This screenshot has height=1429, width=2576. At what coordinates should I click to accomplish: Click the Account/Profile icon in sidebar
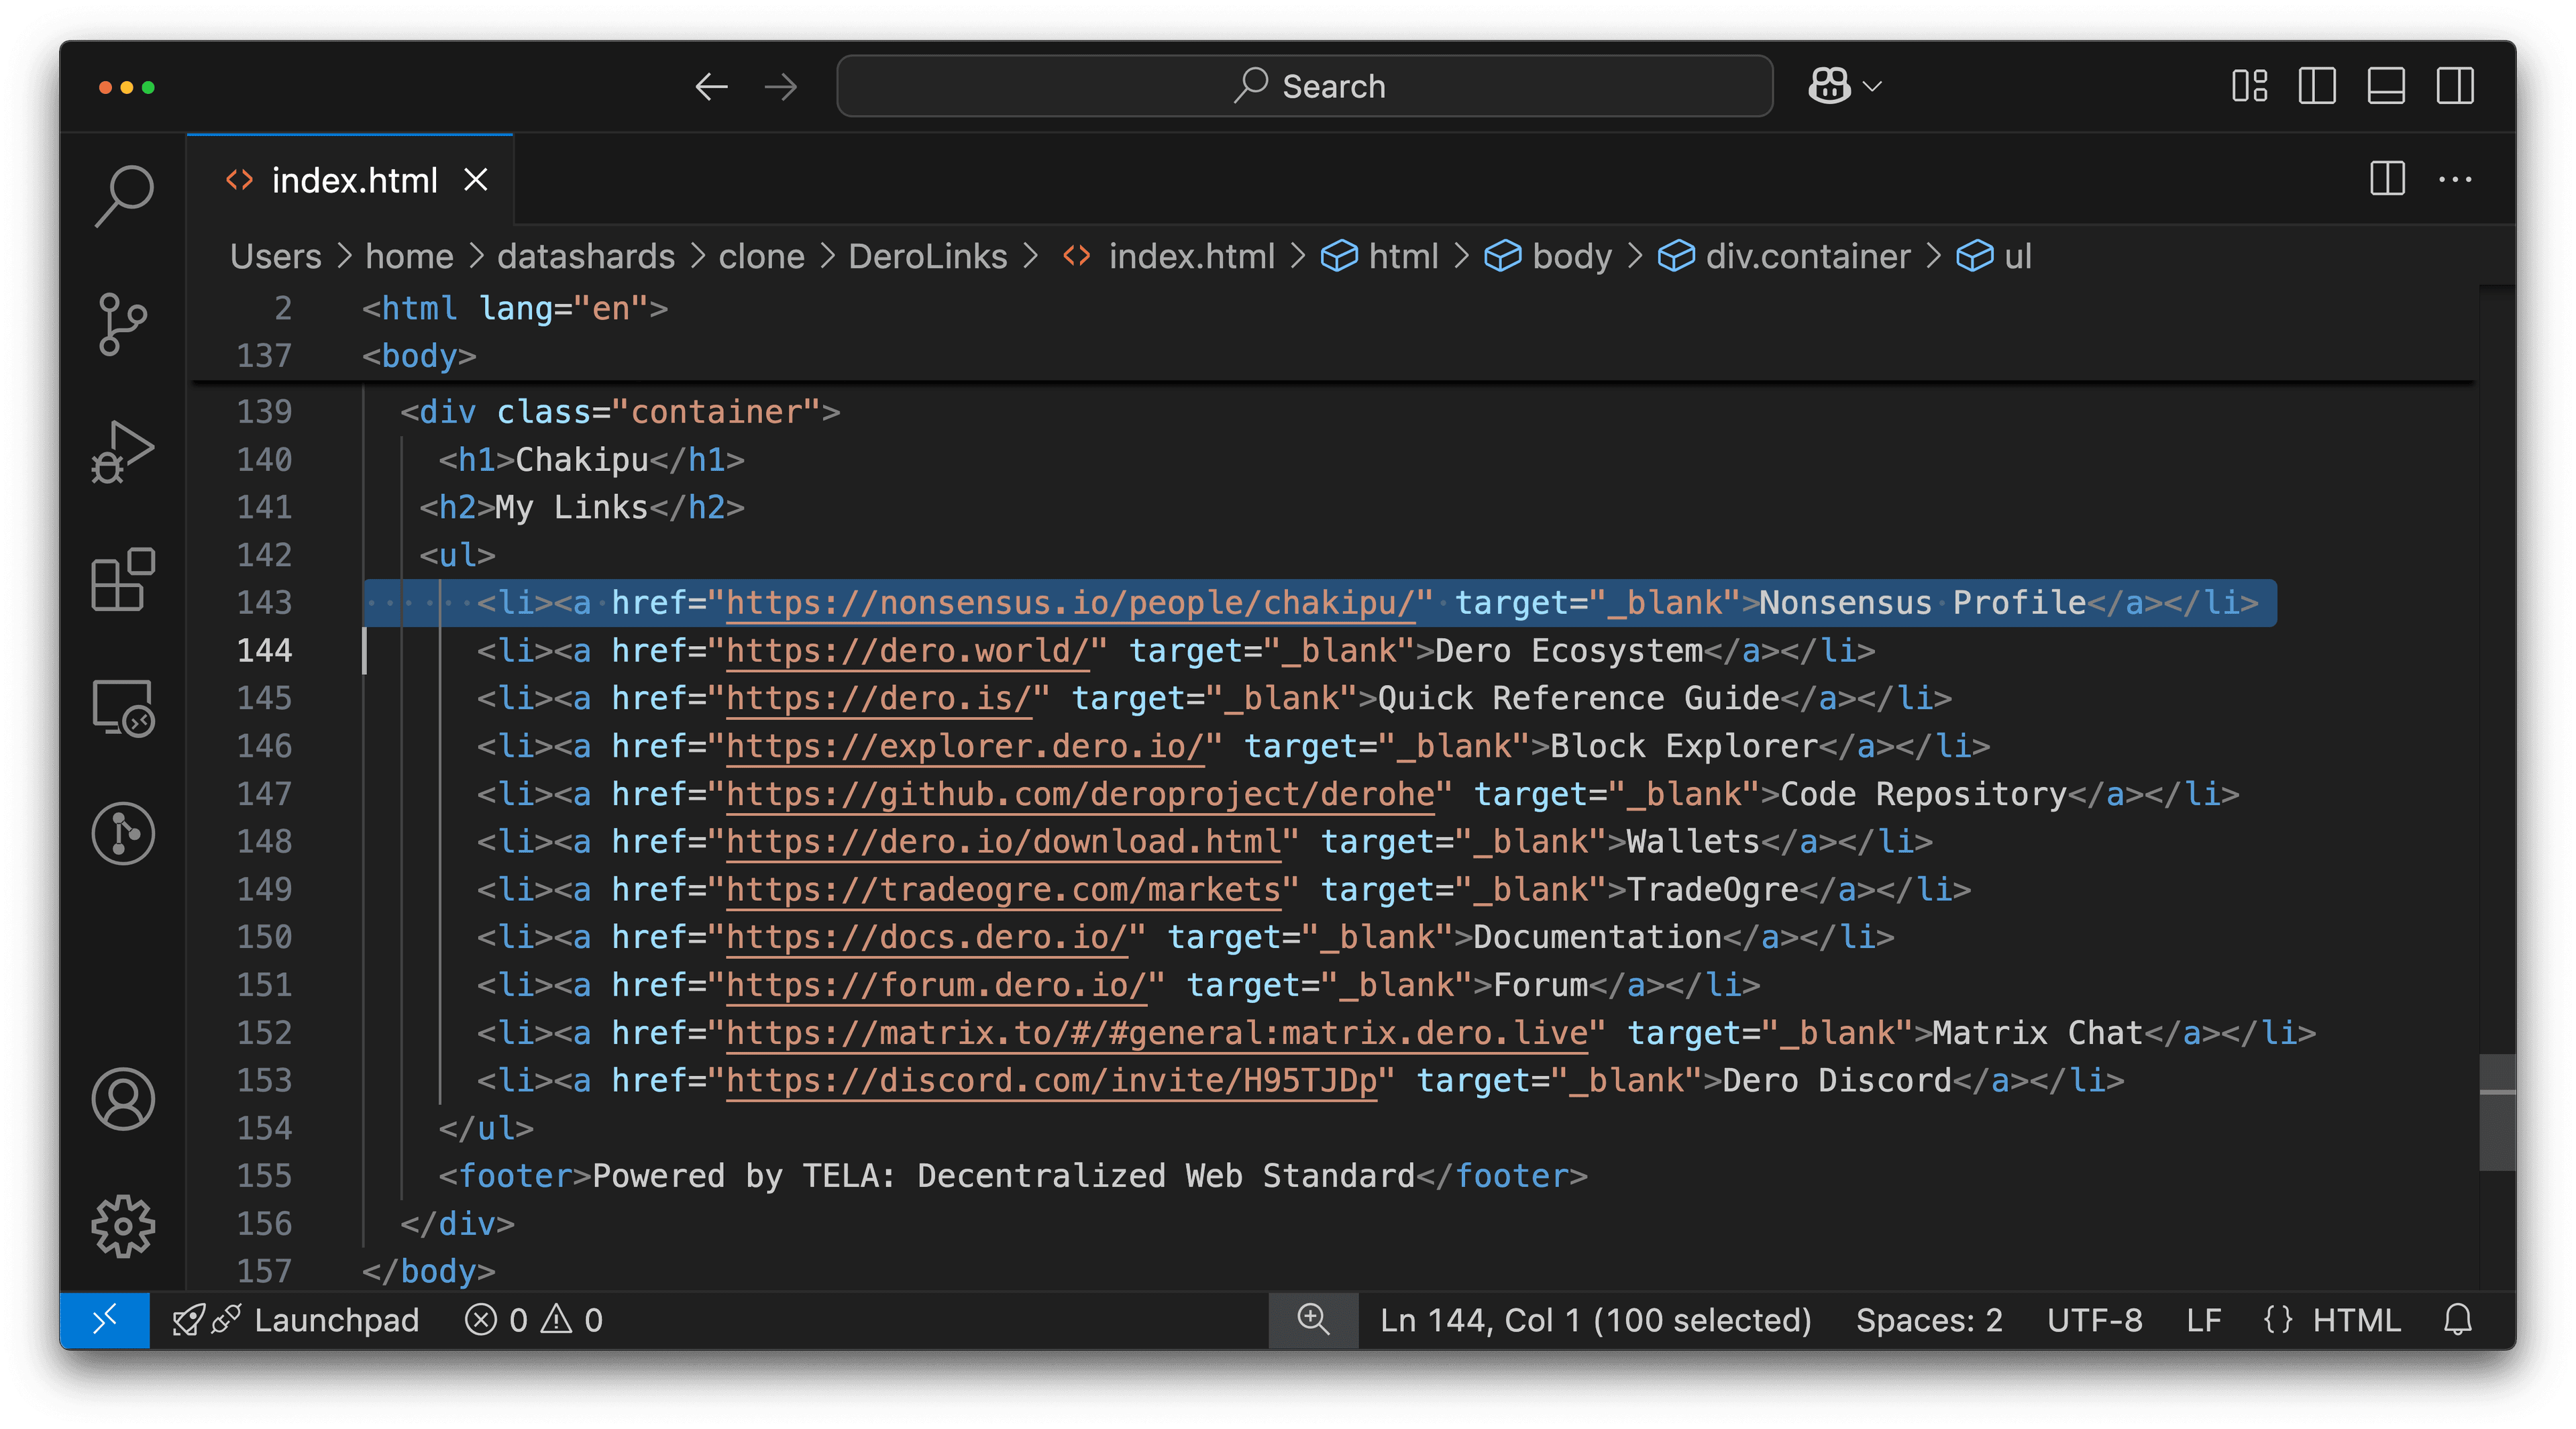[x=125, y=1100]
